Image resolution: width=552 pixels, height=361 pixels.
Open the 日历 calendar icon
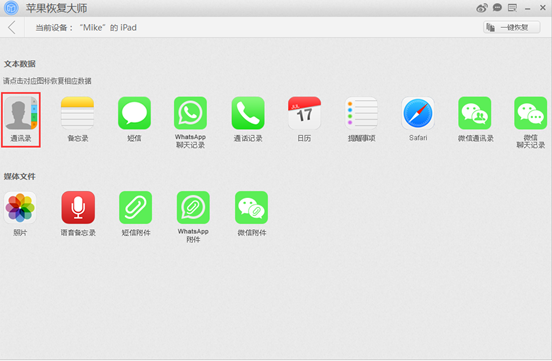(304, 113)
